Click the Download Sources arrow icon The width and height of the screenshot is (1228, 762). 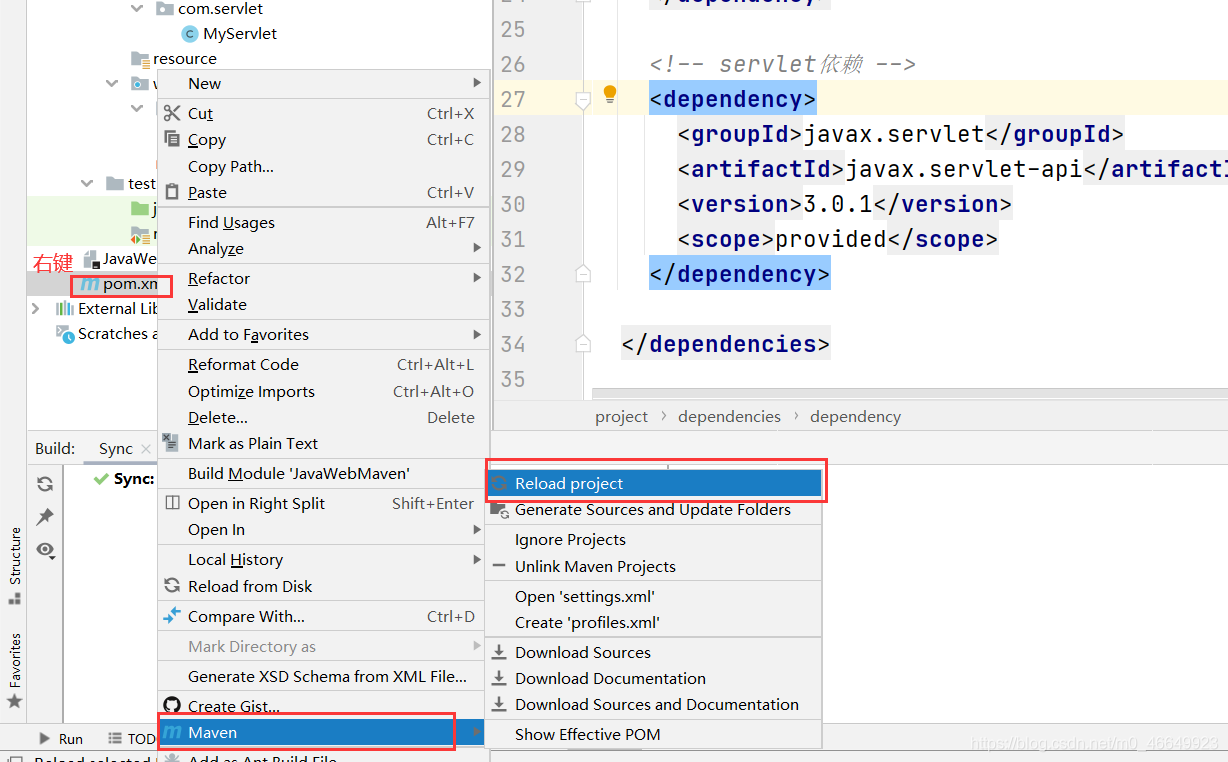click(499, 652)
